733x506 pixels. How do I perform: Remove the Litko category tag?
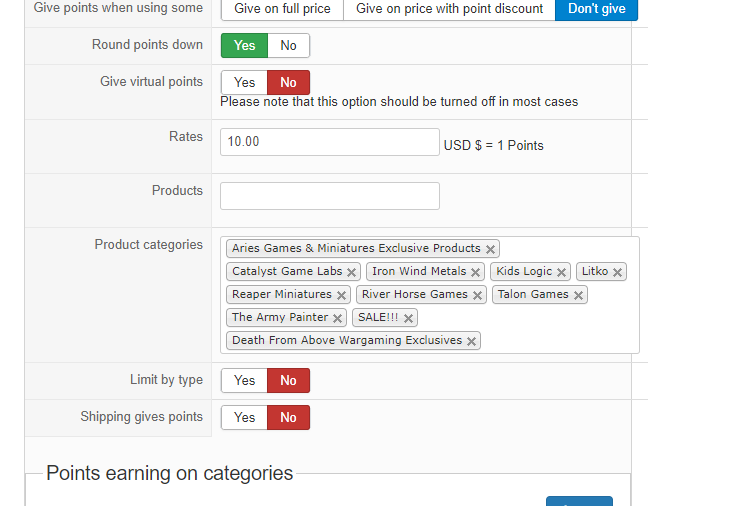[618, 272]
